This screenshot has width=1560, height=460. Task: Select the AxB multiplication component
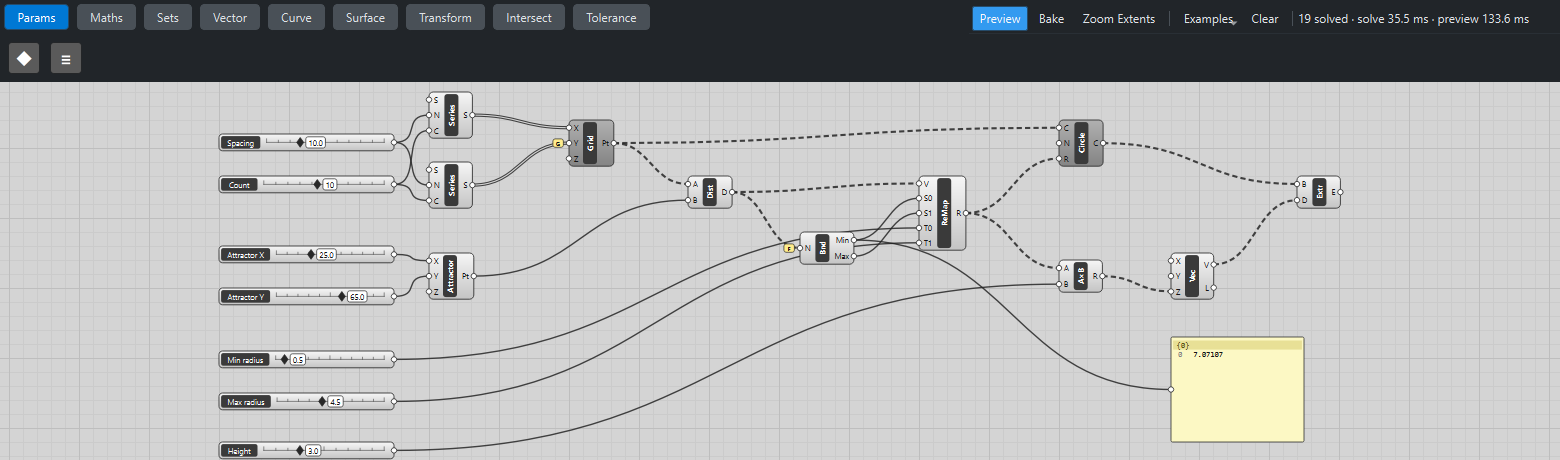[x=1081, y=275]
